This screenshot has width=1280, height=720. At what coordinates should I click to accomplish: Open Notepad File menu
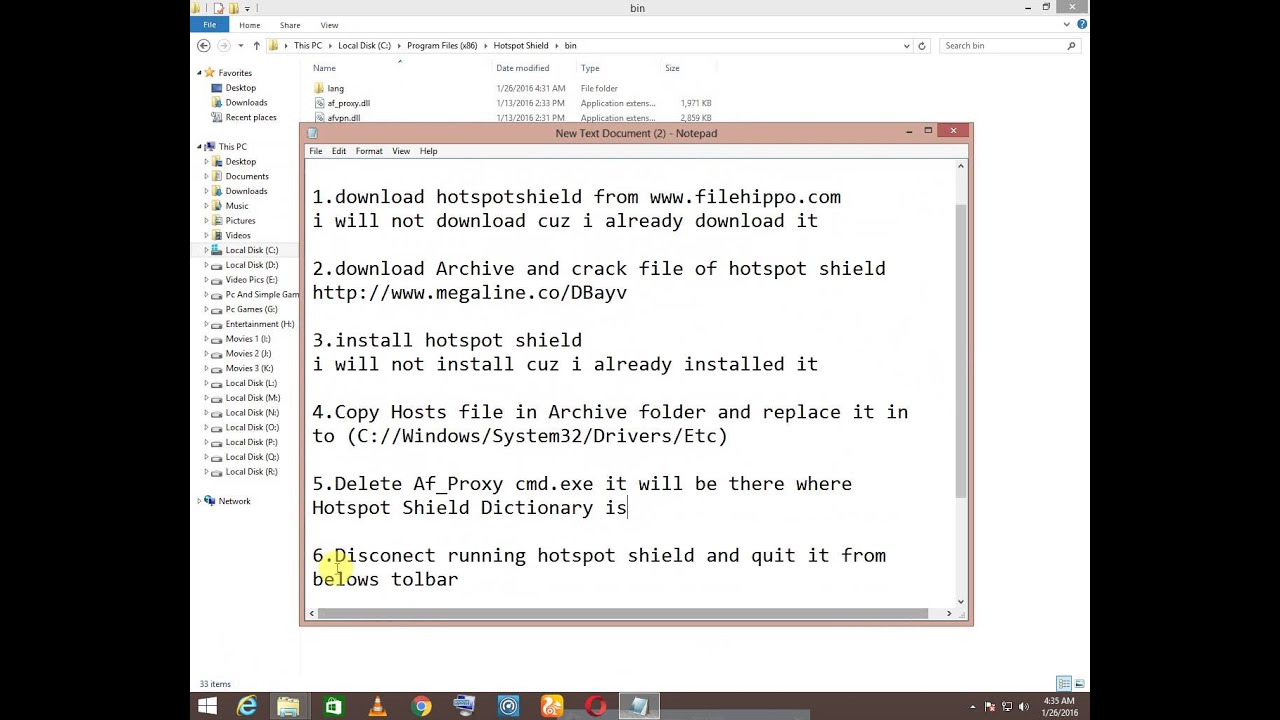pyautogui.click(x=315, y=151)
